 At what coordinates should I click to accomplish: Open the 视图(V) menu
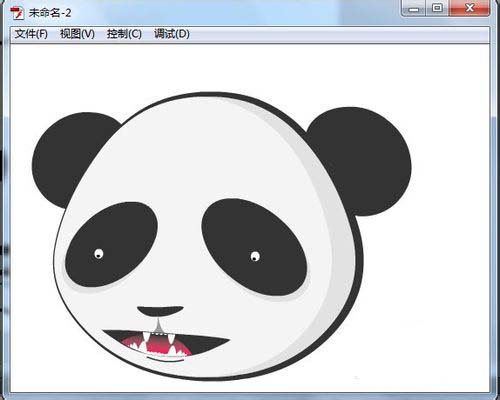pos(77,34)
